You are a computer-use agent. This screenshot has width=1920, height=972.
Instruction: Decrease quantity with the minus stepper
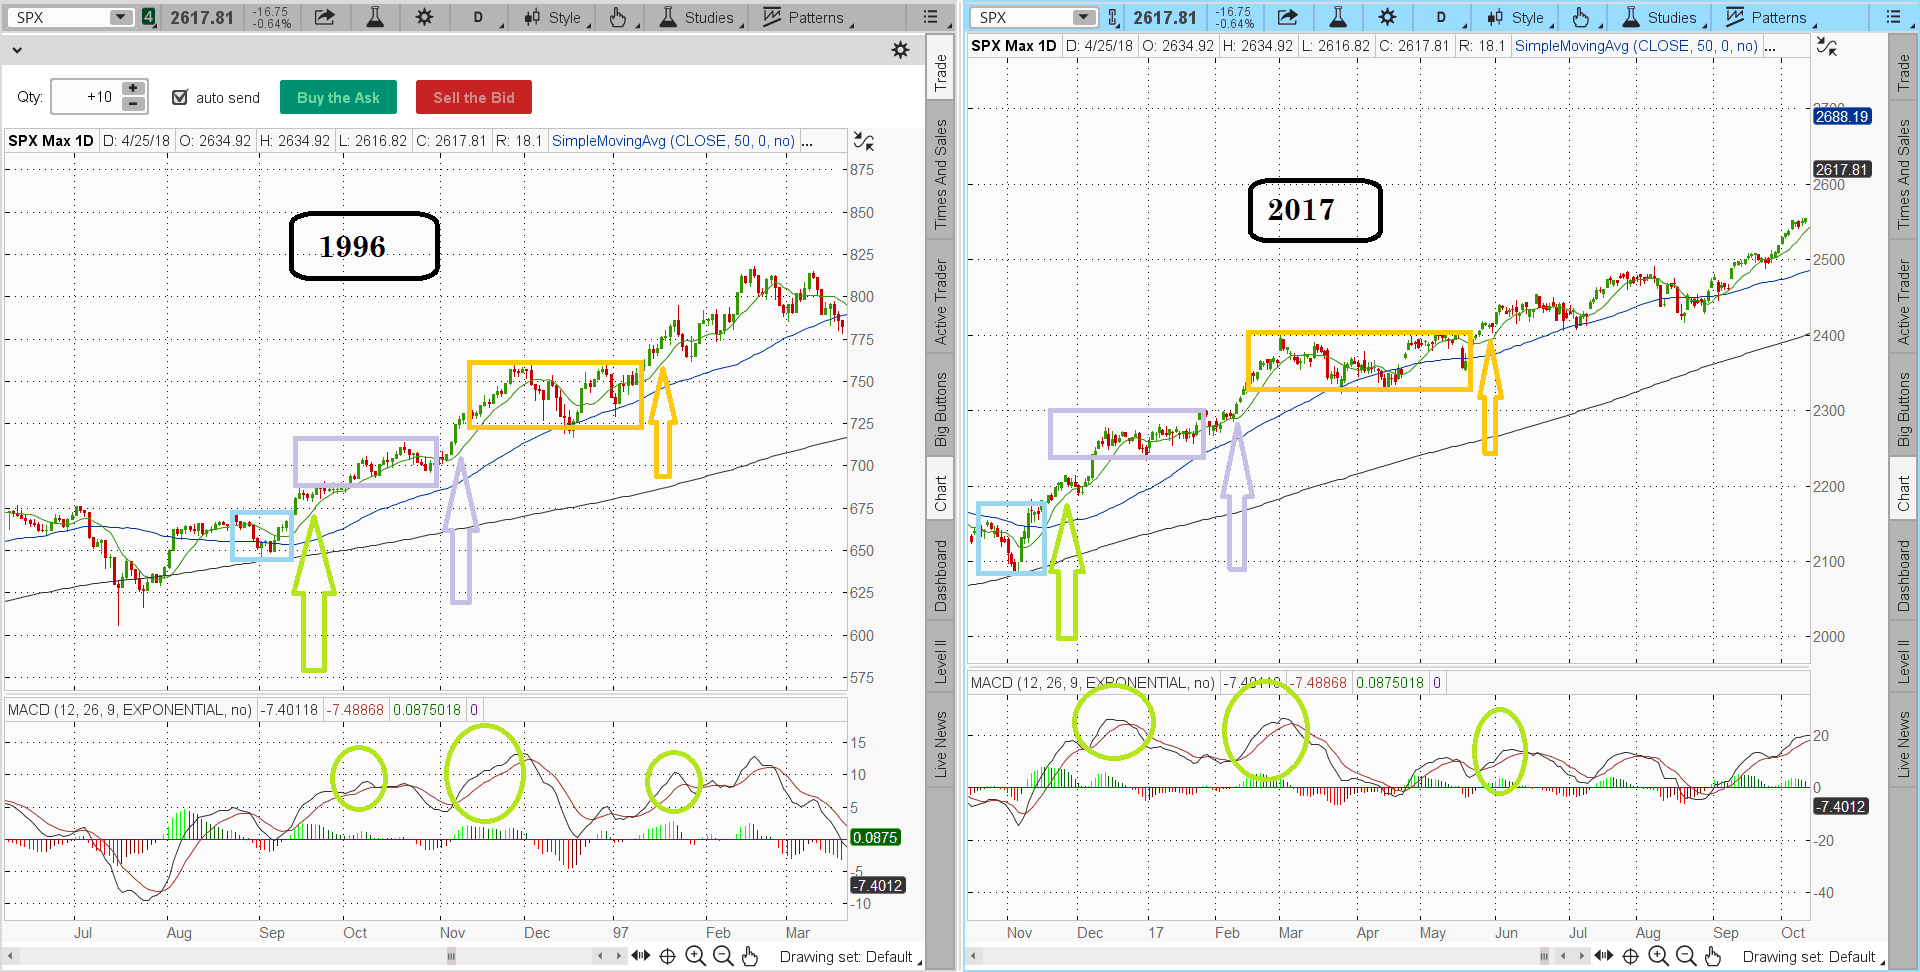(133, 104)
